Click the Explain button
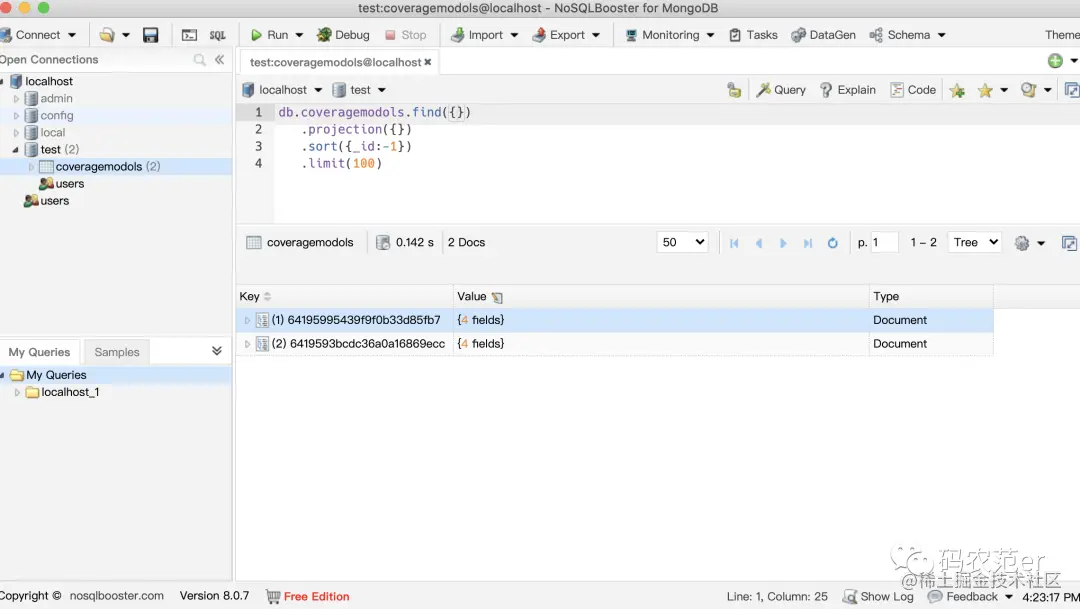Image resolution: width=1080 pixels, height=609 pixels. pyautogui.click(x=848, y=90)
